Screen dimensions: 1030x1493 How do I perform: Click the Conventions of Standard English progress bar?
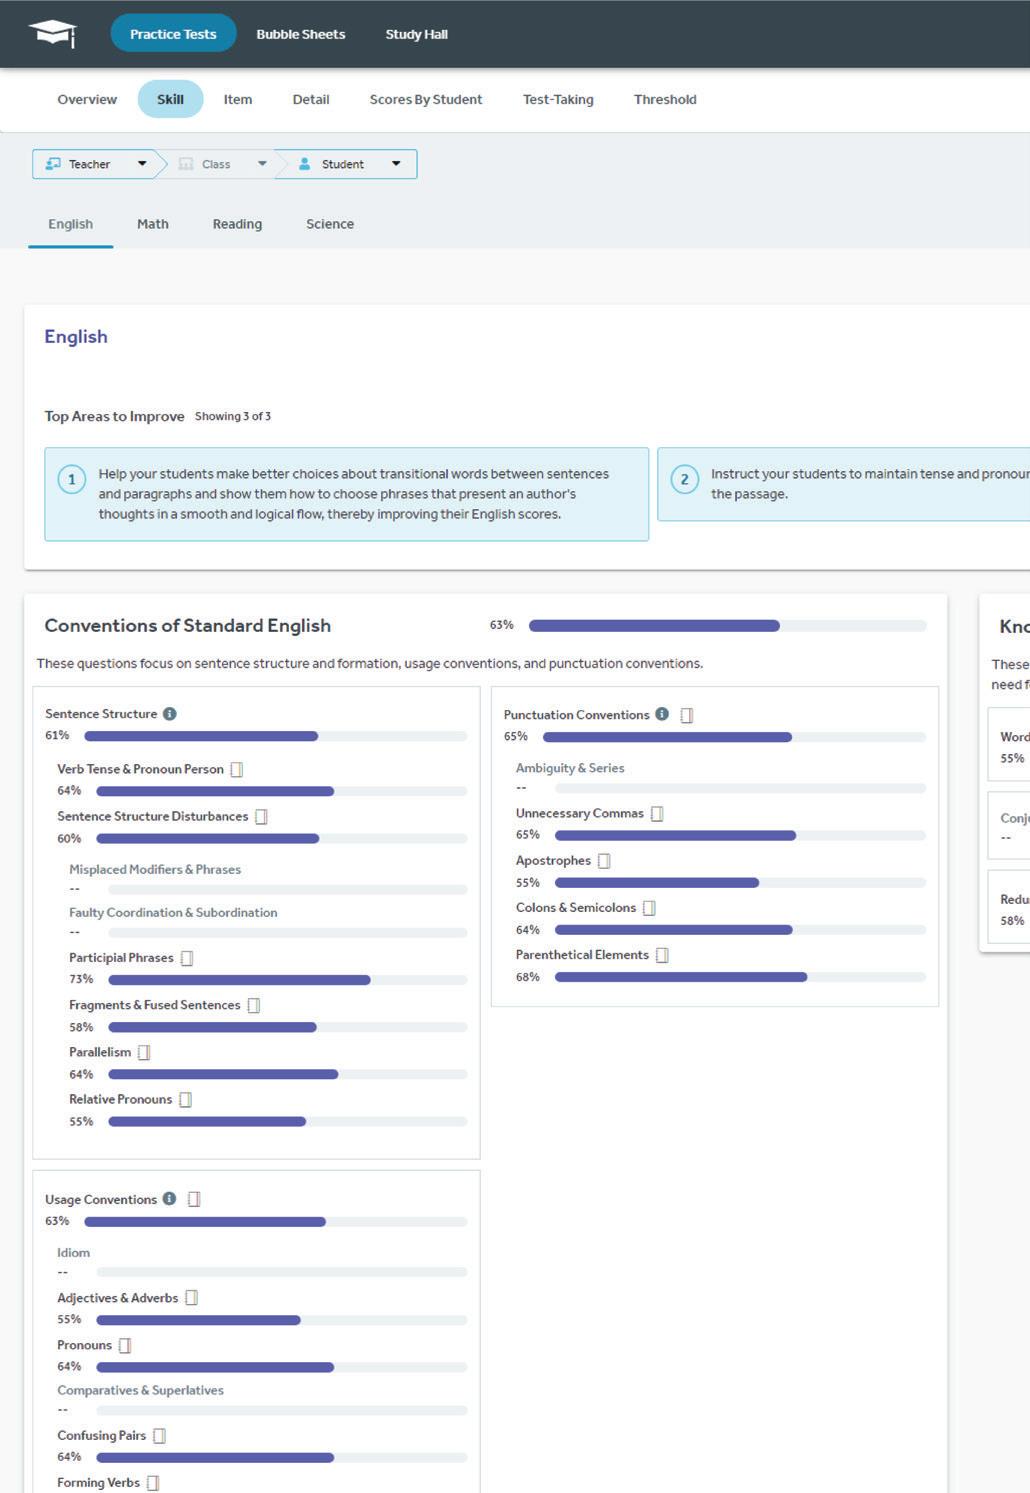coord(727,626)
